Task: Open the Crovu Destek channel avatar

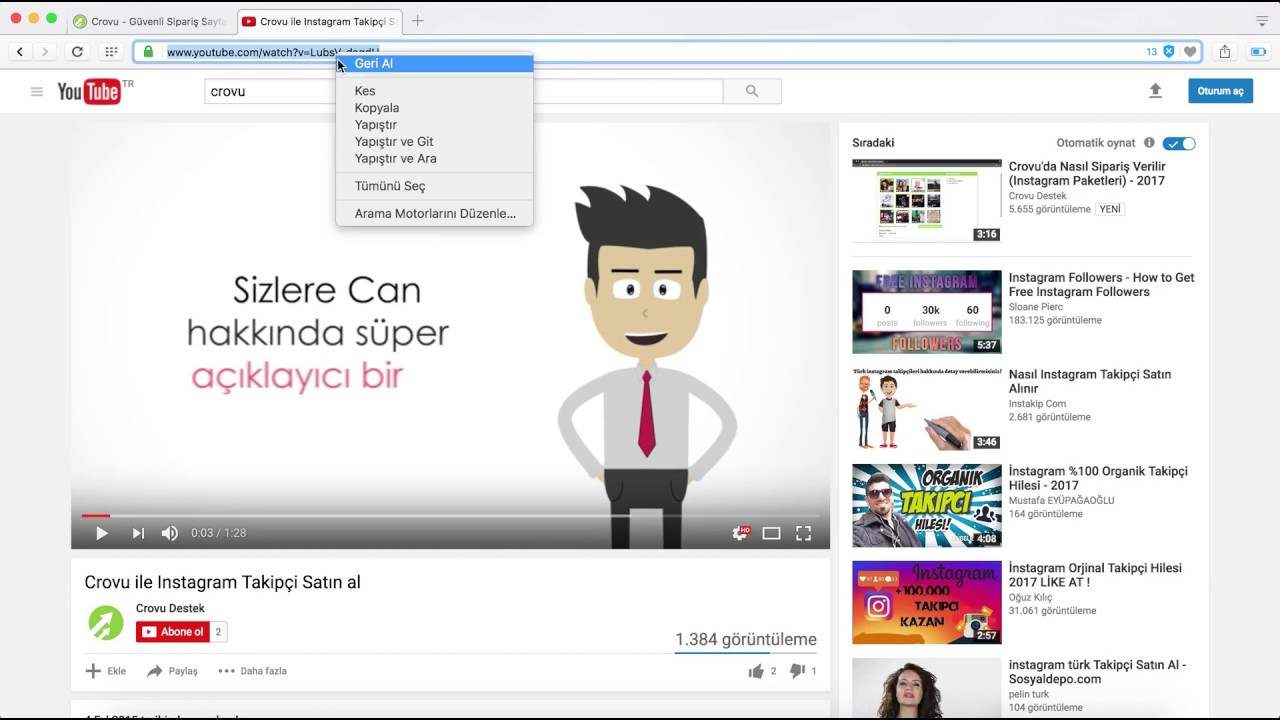Action: 106,623
